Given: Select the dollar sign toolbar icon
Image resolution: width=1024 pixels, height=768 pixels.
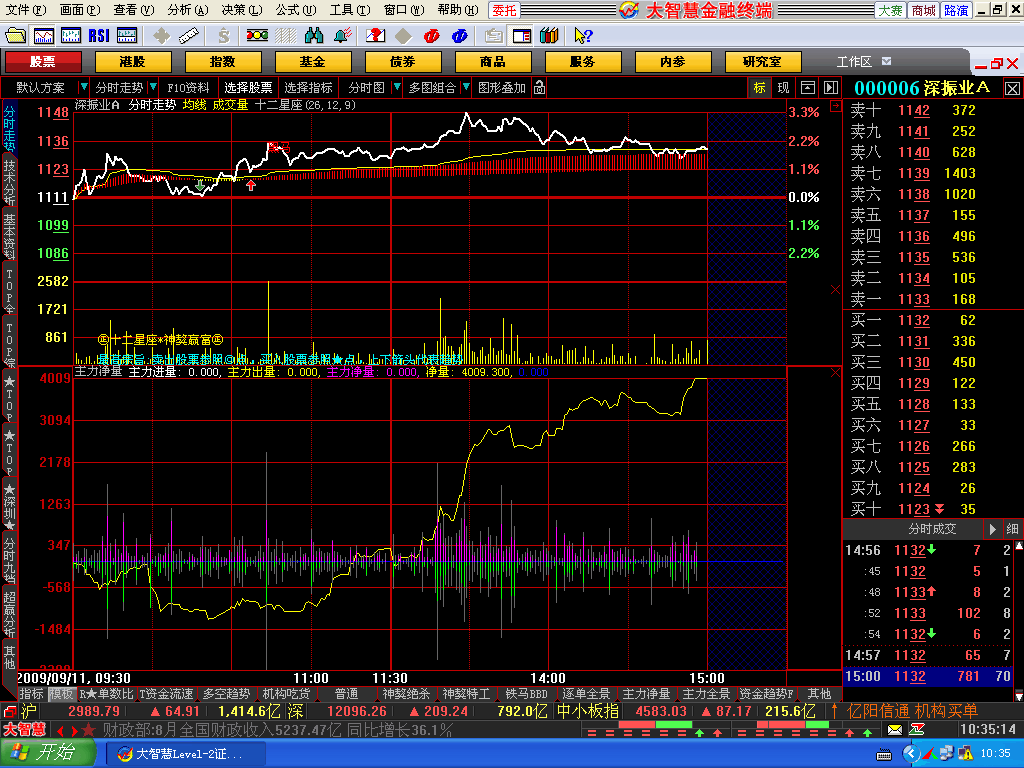Looking at the screenshot, I should (224, 35).
